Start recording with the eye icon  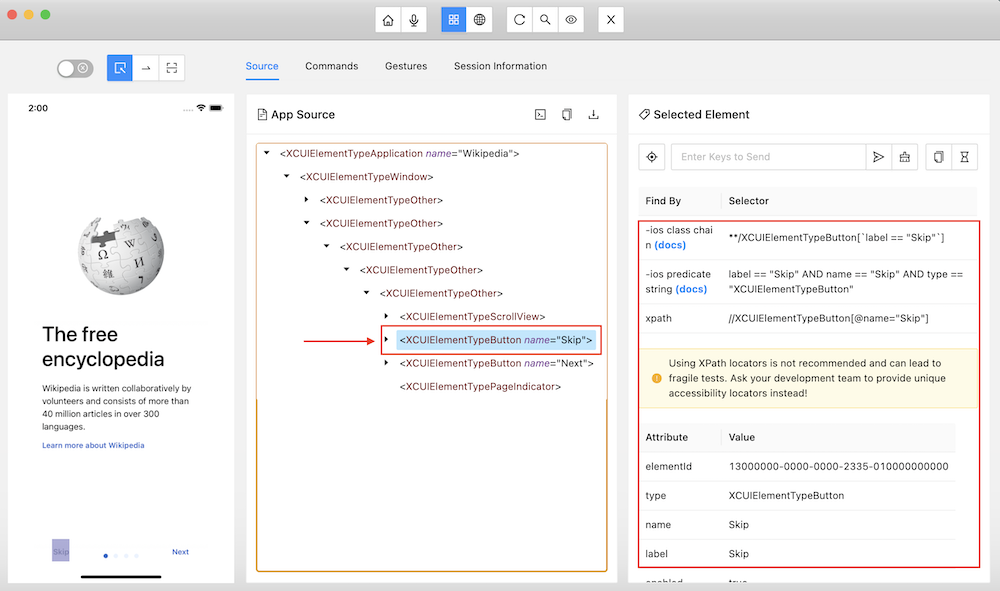[x=571, y=20]
